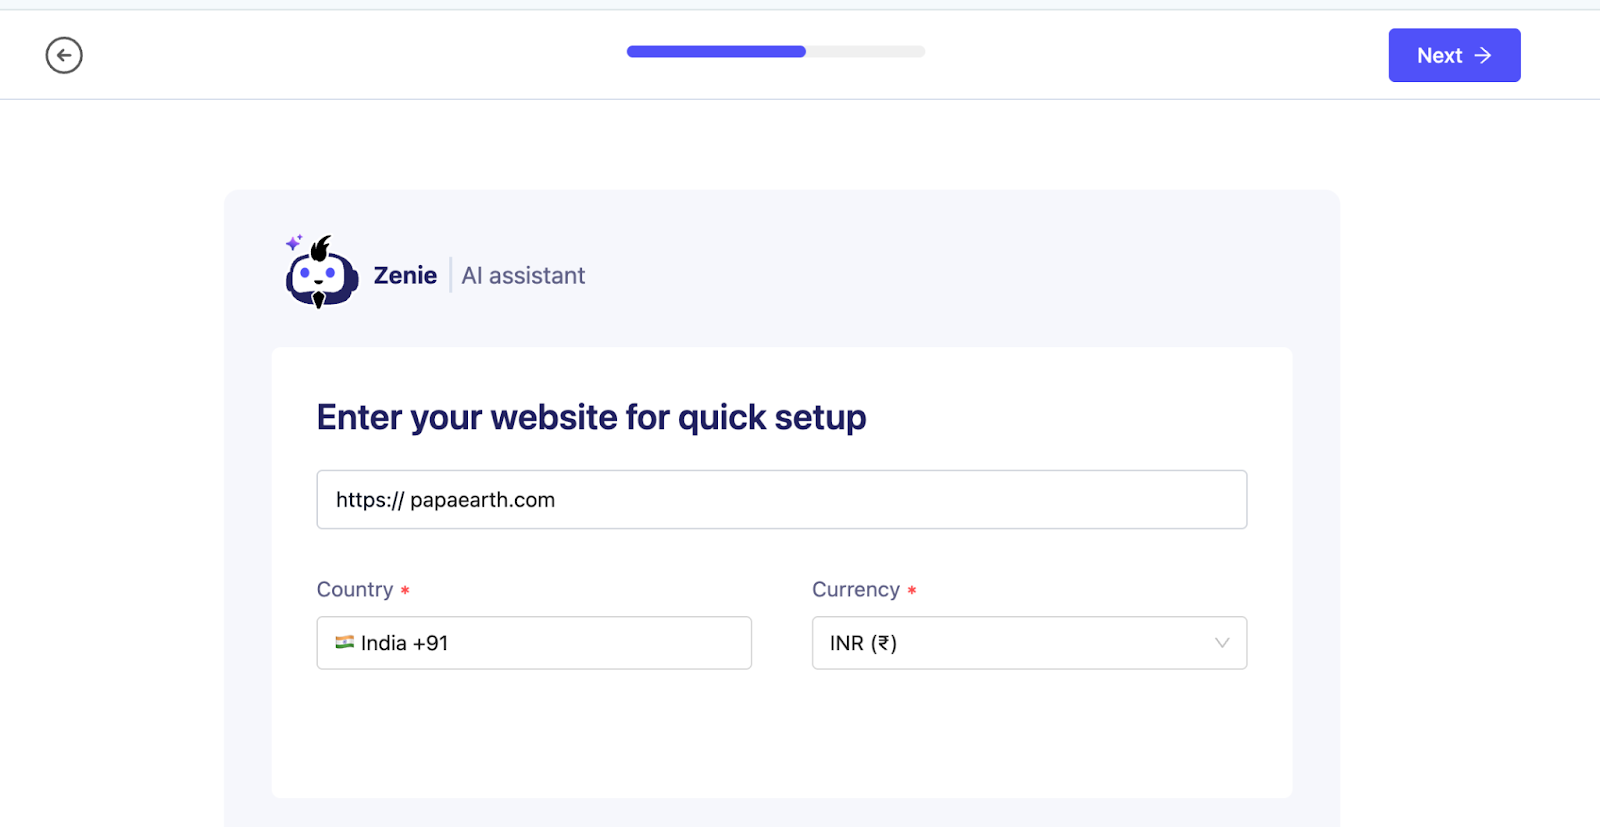Click the India flag icon
The width and height of the screenshot is (1600, 827).
pyautogui.click(x=345, y=642)
